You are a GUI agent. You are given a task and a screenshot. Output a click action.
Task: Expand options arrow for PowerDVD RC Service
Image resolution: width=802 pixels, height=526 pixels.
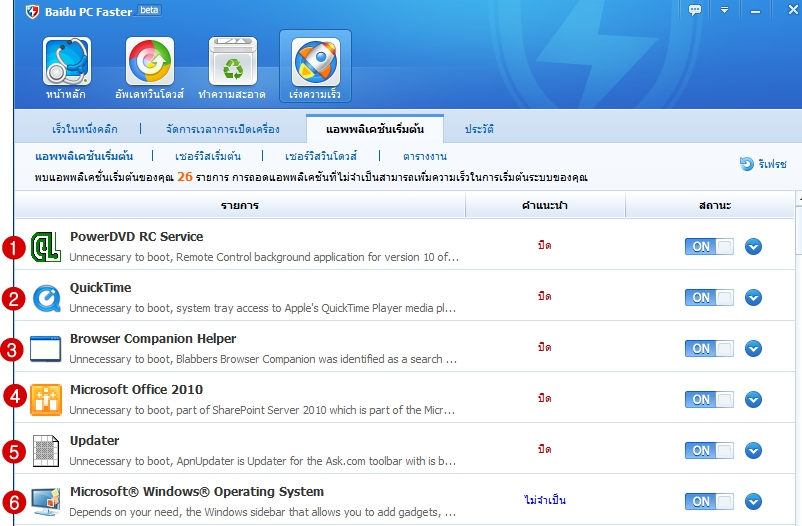coord(753,247)
